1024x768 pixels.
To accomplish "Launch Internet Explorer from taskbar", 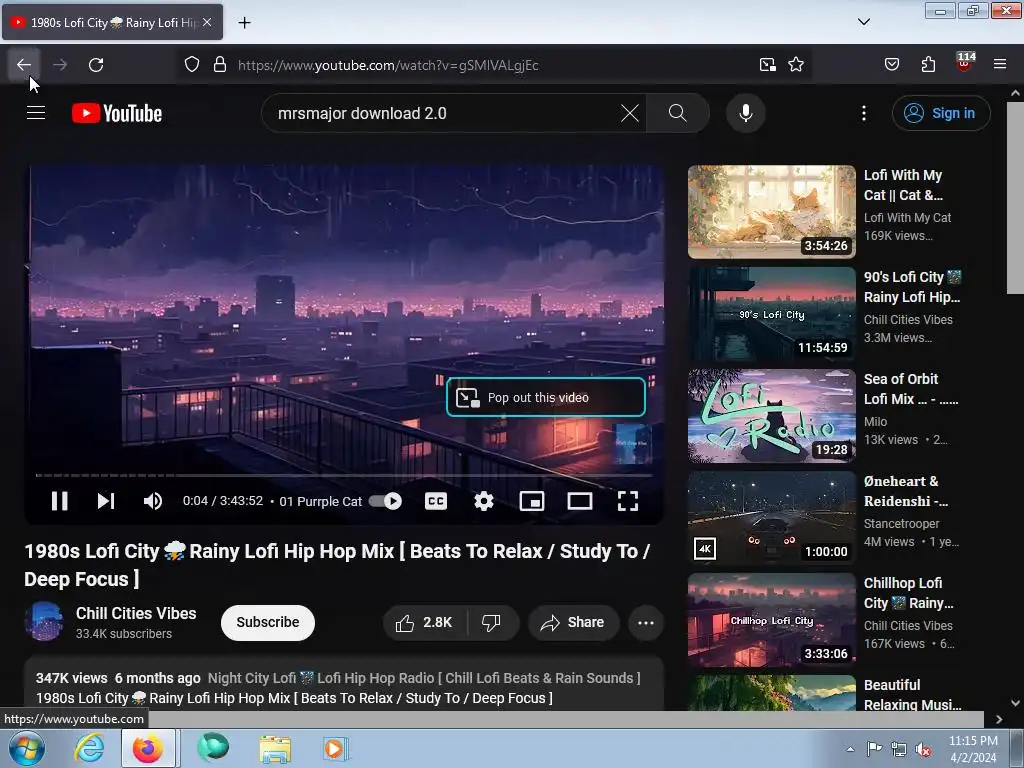I will [89, 748].
